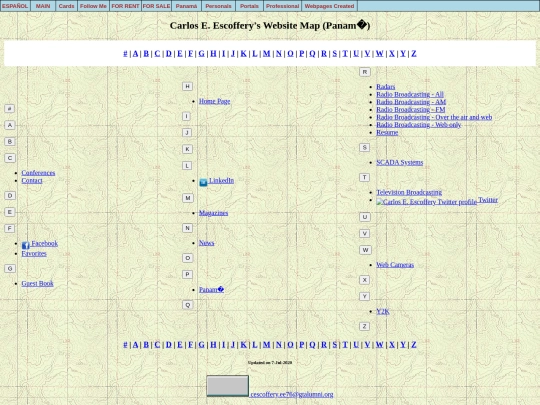540x405 pixels.
Task: Click the email address link at page bottom
Action: 292,394
